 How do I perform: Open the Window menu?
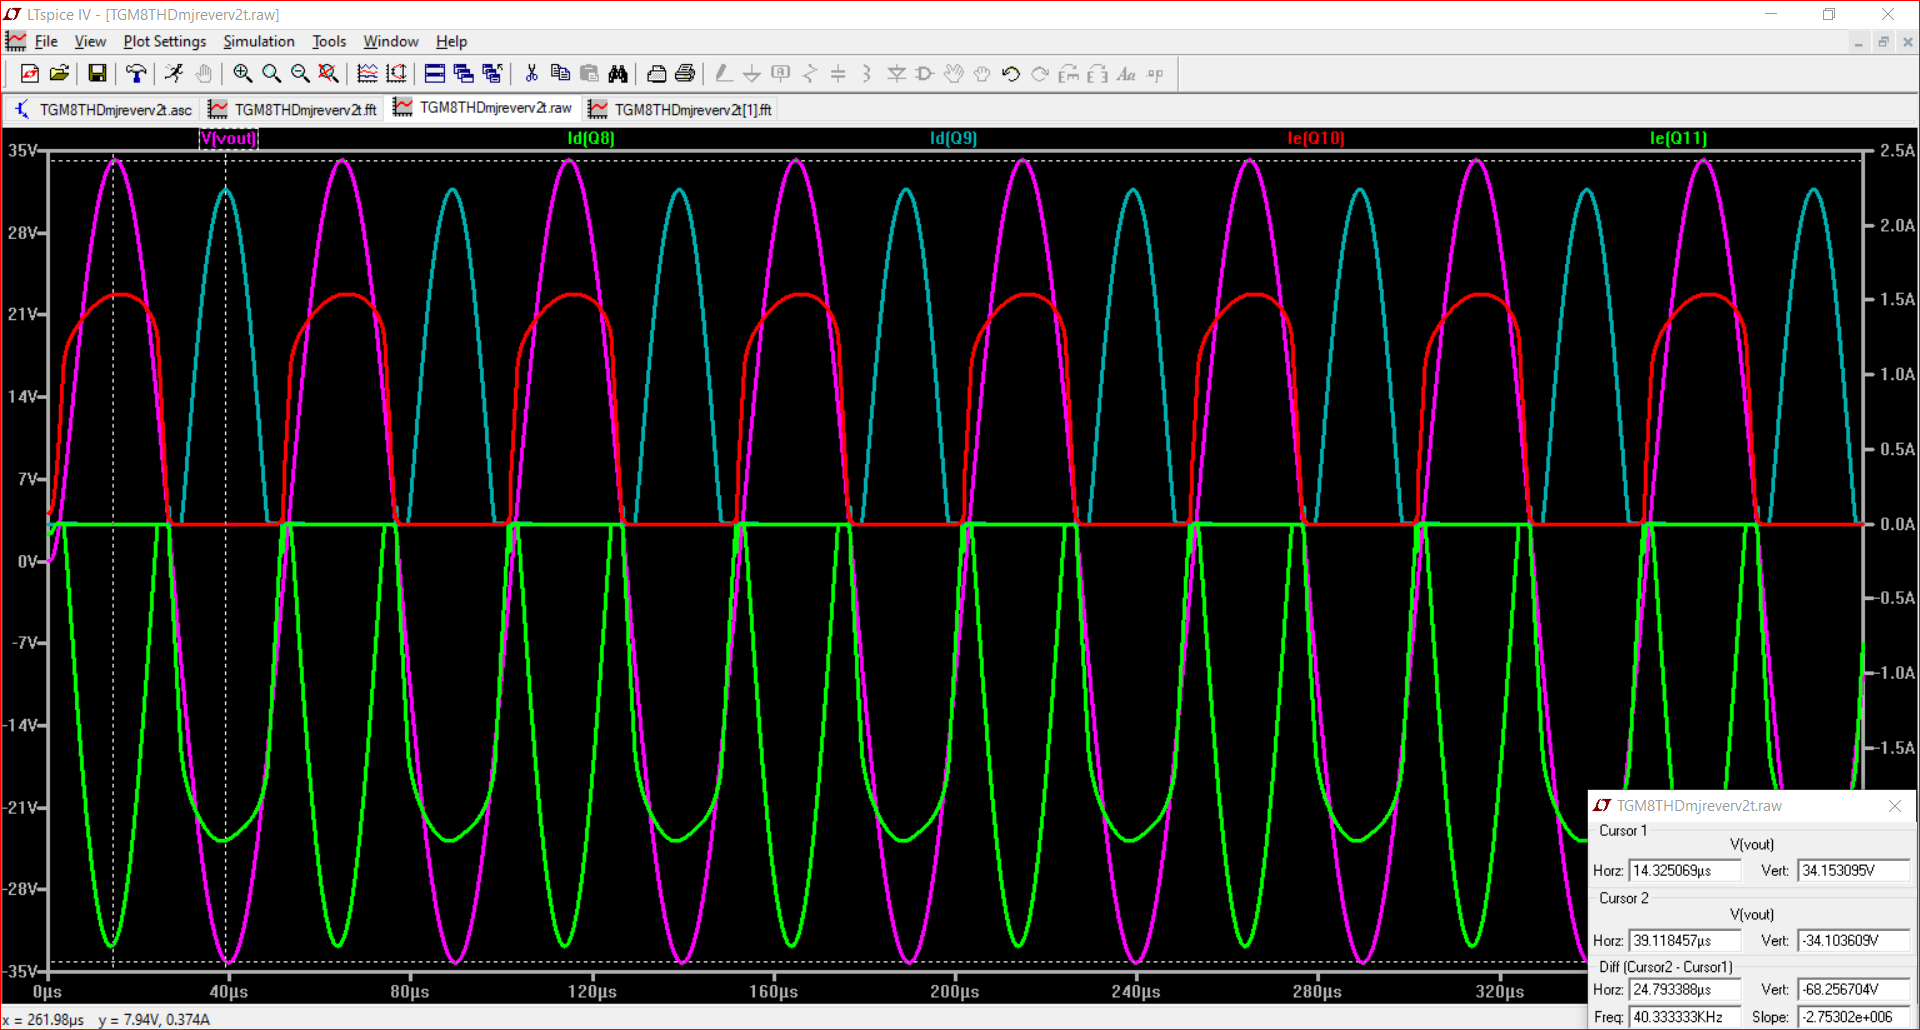click(x=391, y=41)
